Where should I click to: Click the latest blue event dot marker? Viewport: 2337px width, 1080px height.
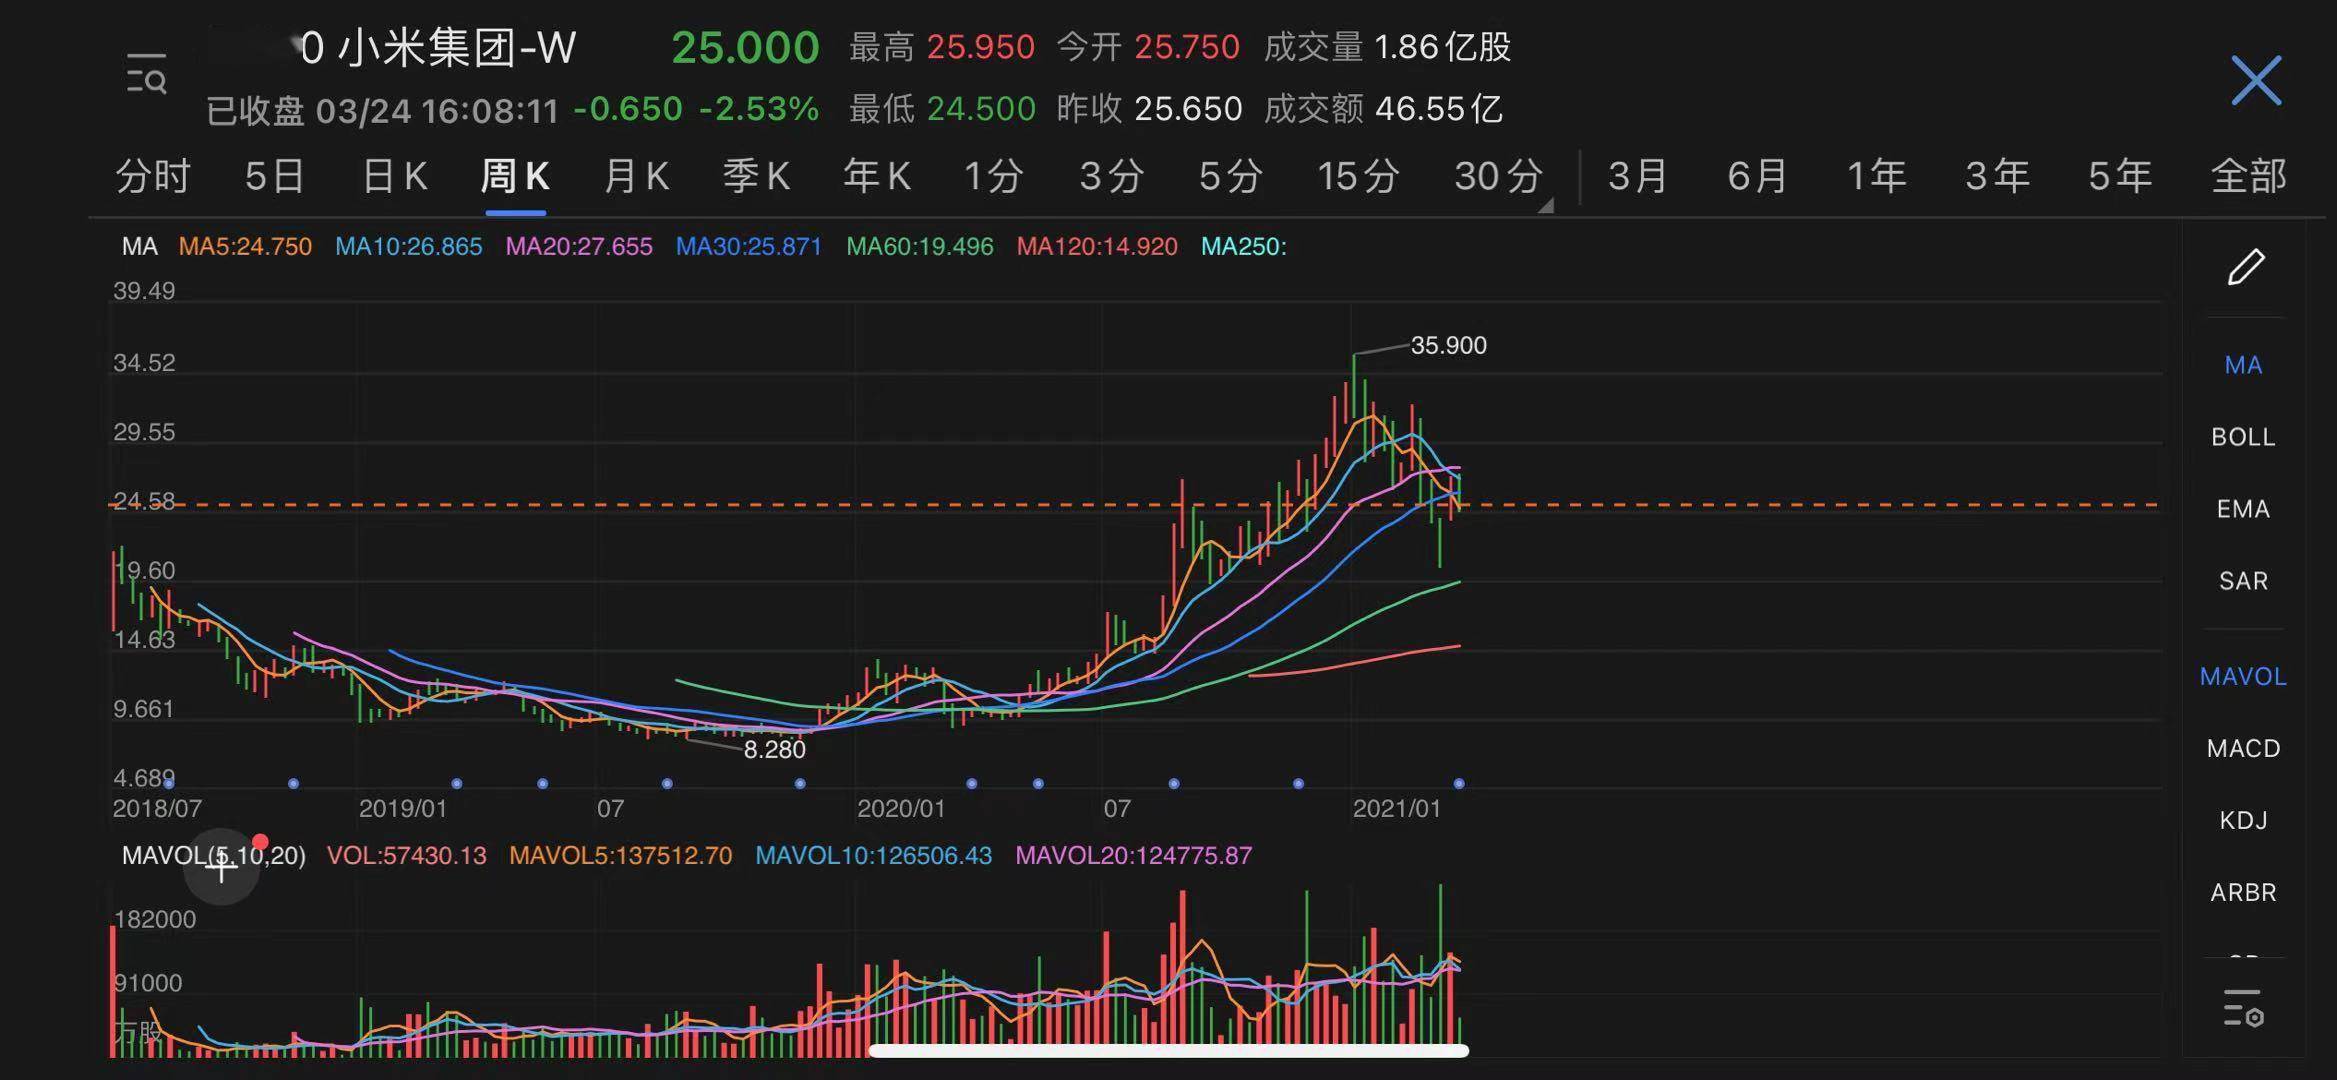pyautogui.click(x=1459, y=783)
